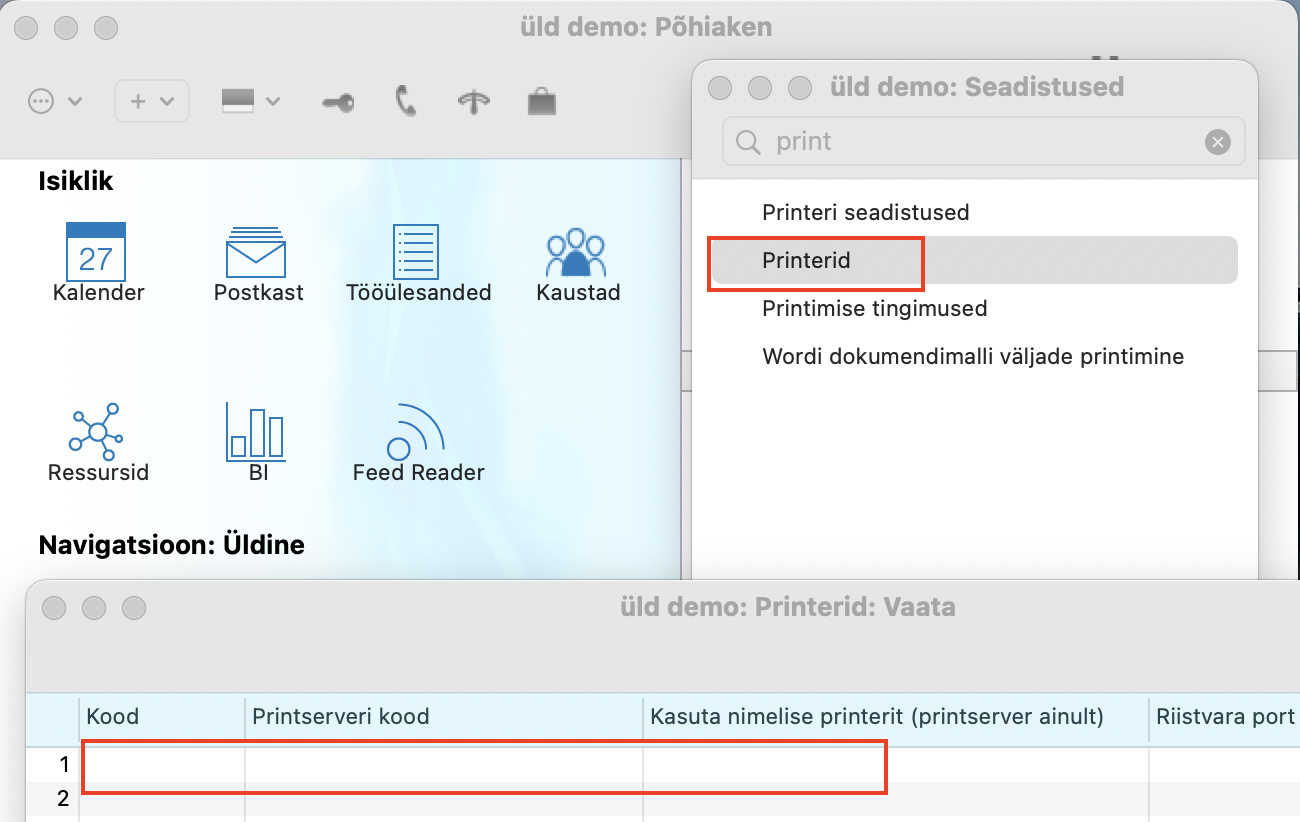Open the Ressursid icon
1300x822 pixels.
(x=97, y=433)
